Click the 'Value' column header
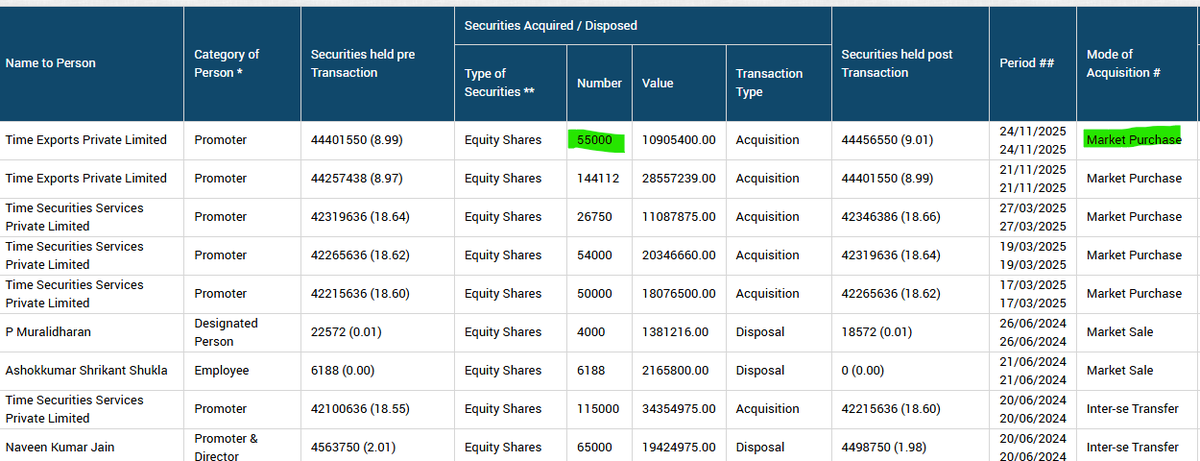Image resolution: width=1200 pixels, height=461 pixels. [x=658, y=83]
